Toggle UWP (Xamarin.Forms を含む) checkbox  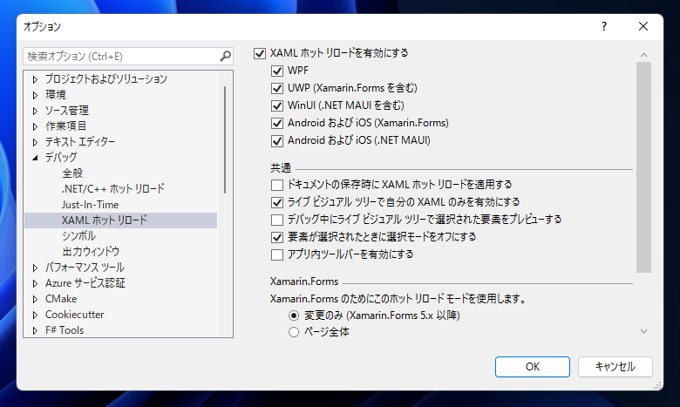tap(277, 88)
